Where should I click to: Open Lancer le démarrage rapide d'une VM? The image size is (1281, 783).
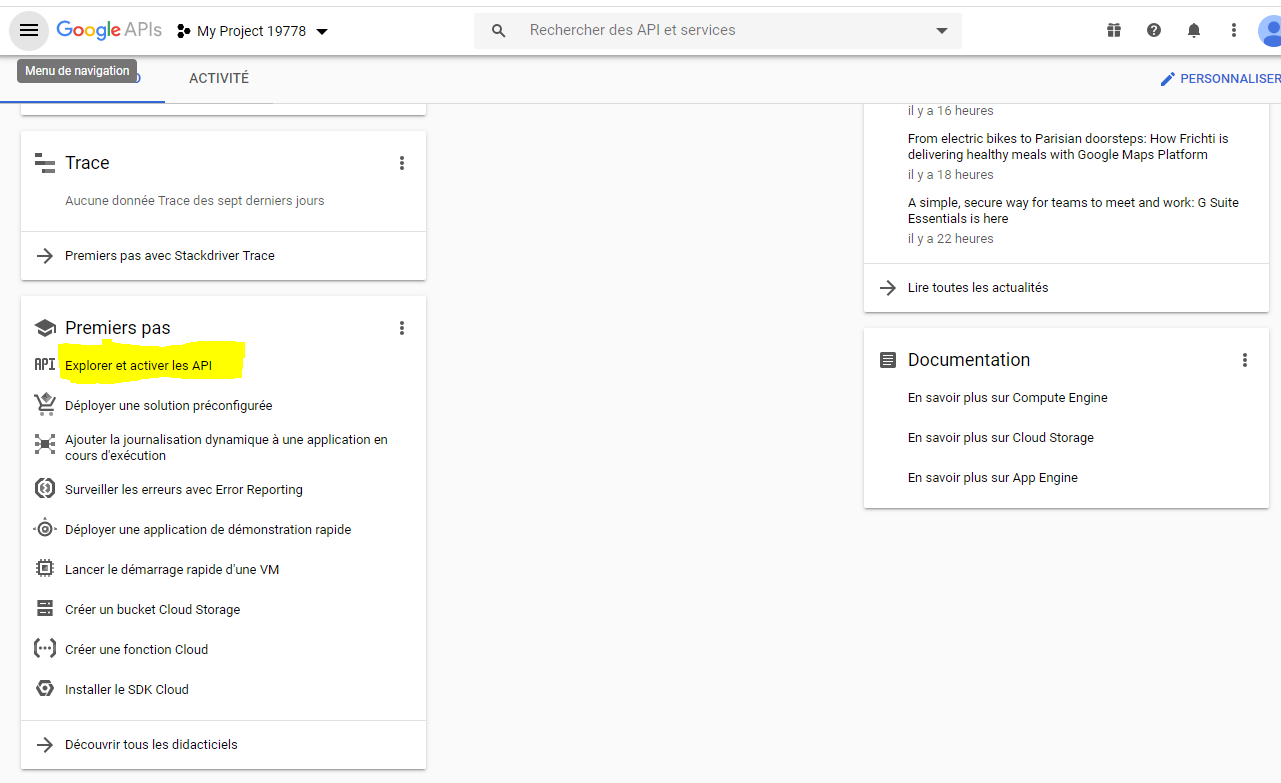[x=172, y=570]
